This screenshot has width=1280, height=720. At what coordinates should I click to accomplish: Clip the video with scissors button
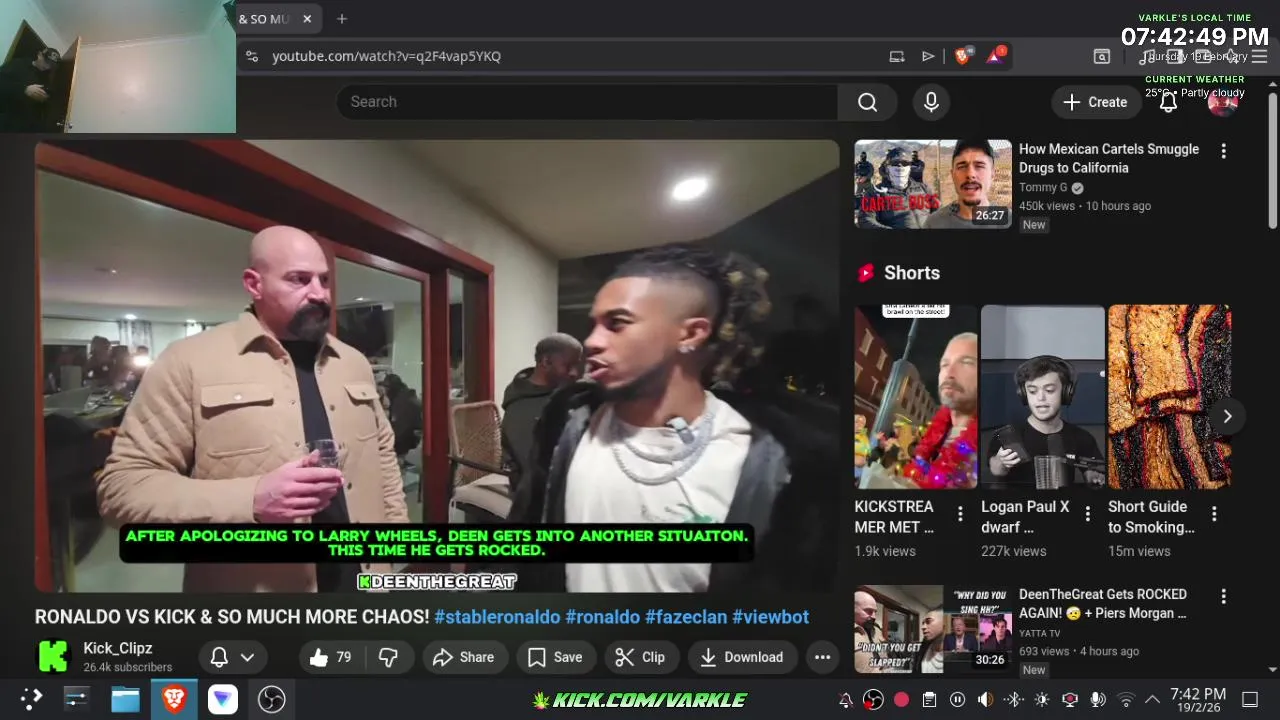(x=640, y=657)
